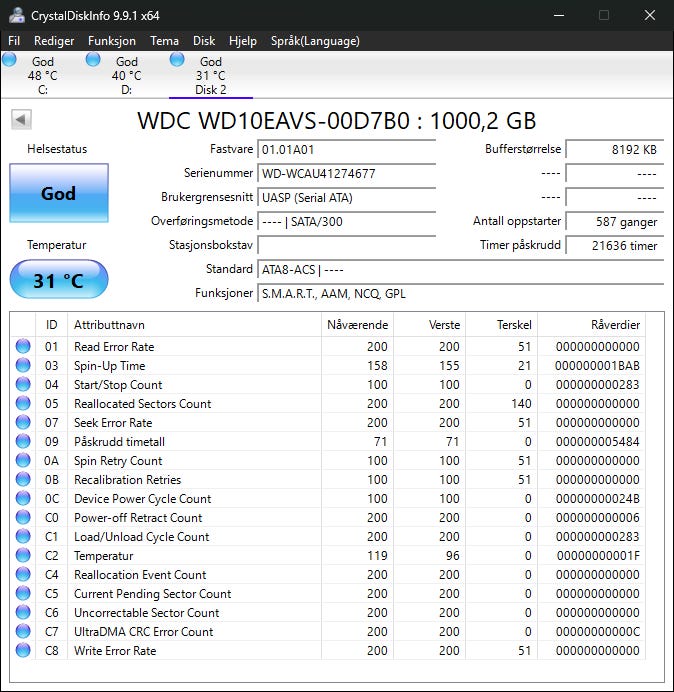Click the Serienummer field WD-WCAU41274677

(x=347, y=173)
